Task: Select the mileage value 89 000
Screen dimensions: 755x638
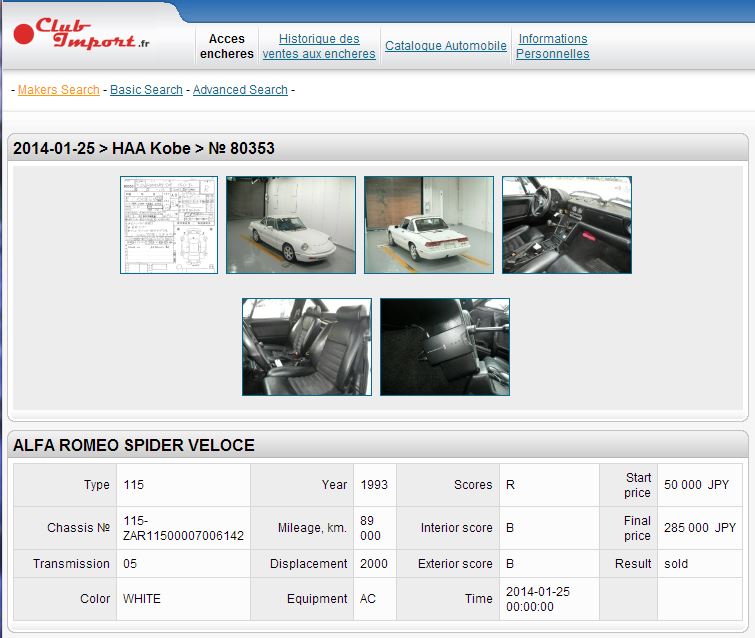Action: coord(370,528)
